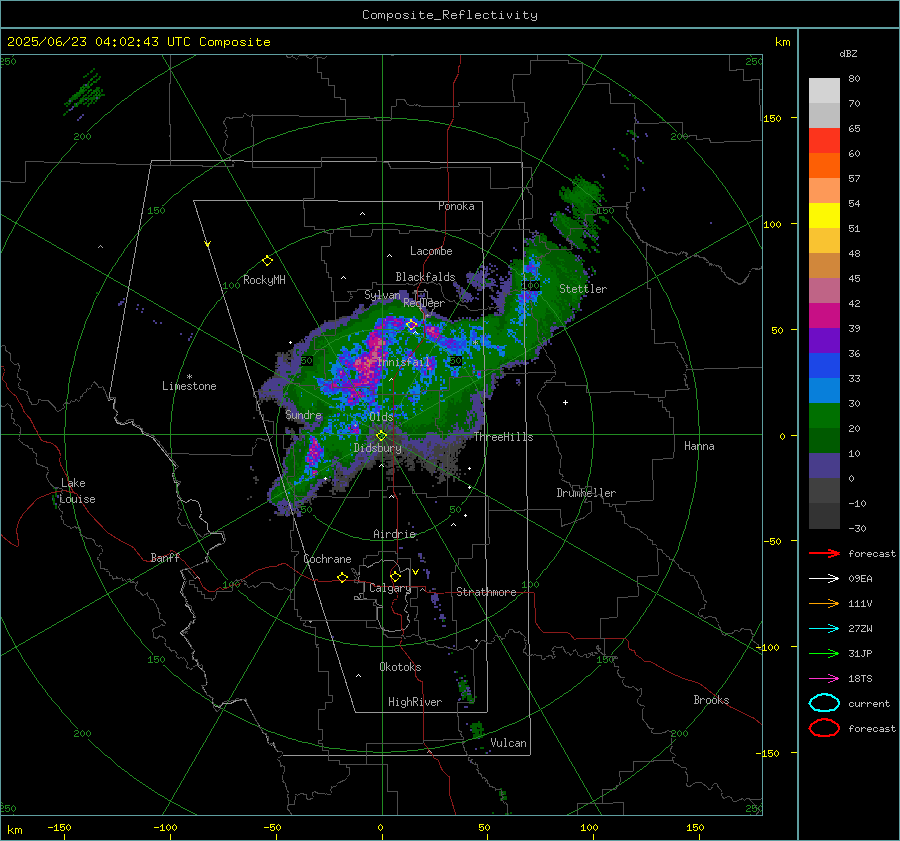The image size is (900, 841).
Task: Click the Sylvan town label
Action: (382, 295)
